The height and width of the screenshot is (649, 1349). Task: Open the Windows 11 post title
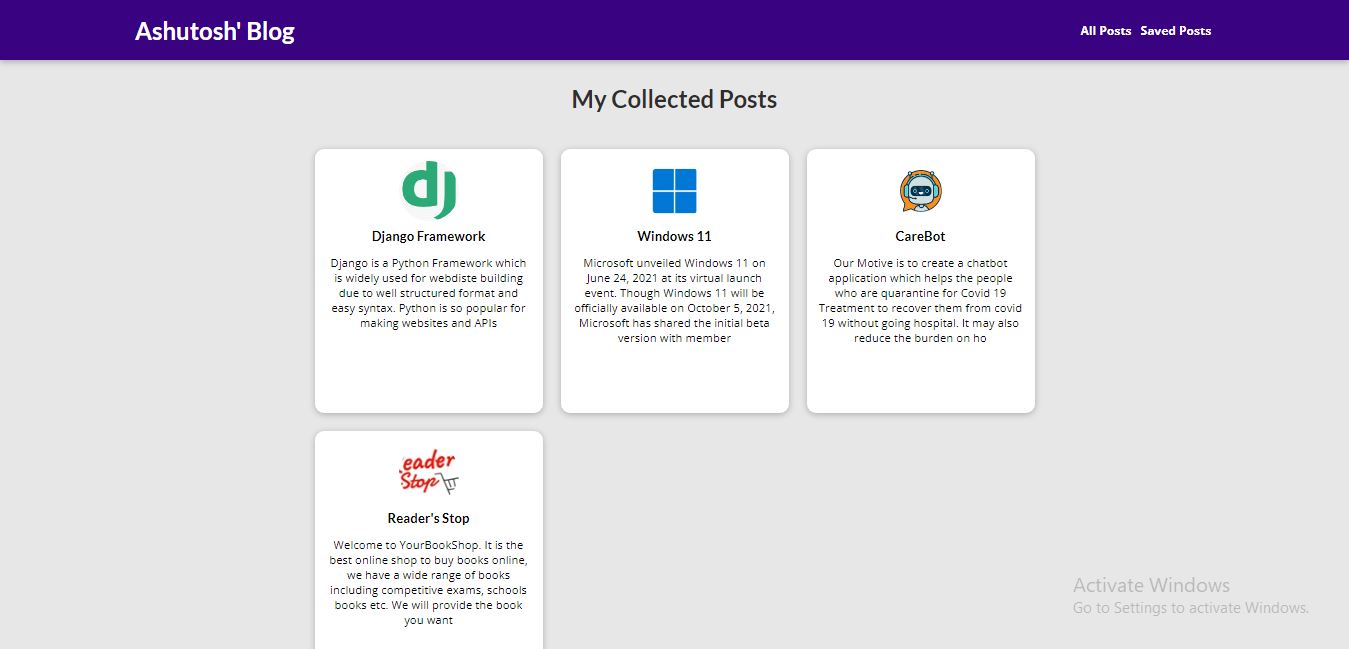point(674,237)
